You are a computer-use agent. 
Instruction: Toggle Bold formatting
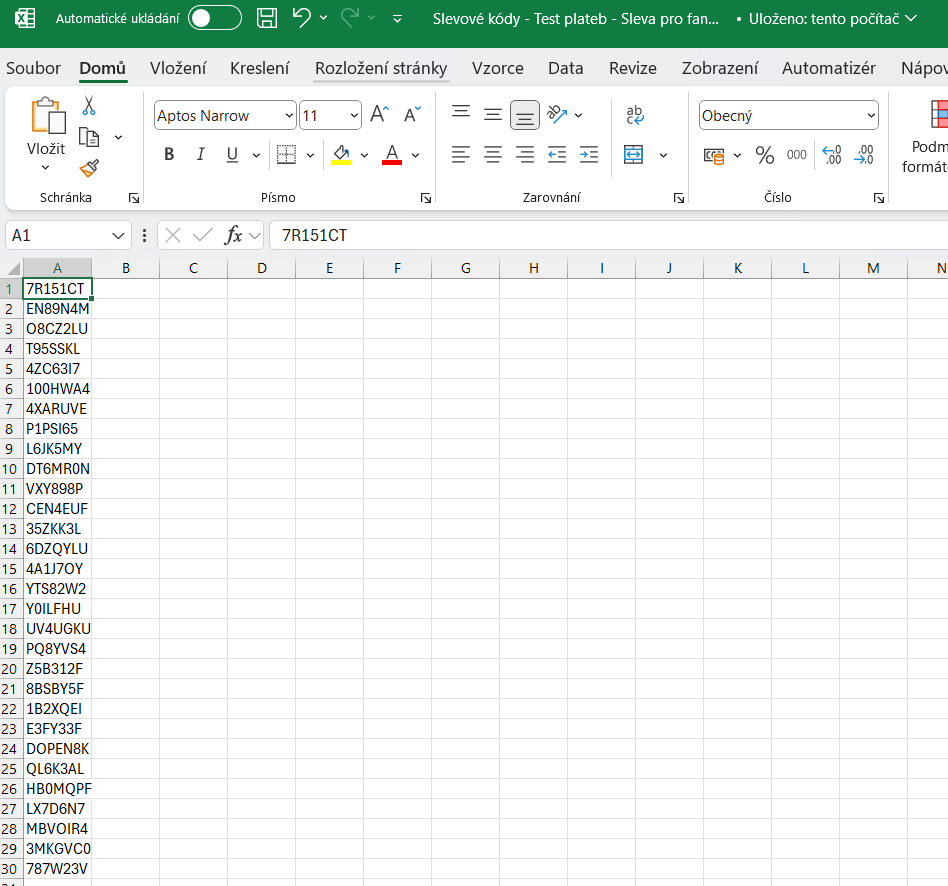(169, 155)
